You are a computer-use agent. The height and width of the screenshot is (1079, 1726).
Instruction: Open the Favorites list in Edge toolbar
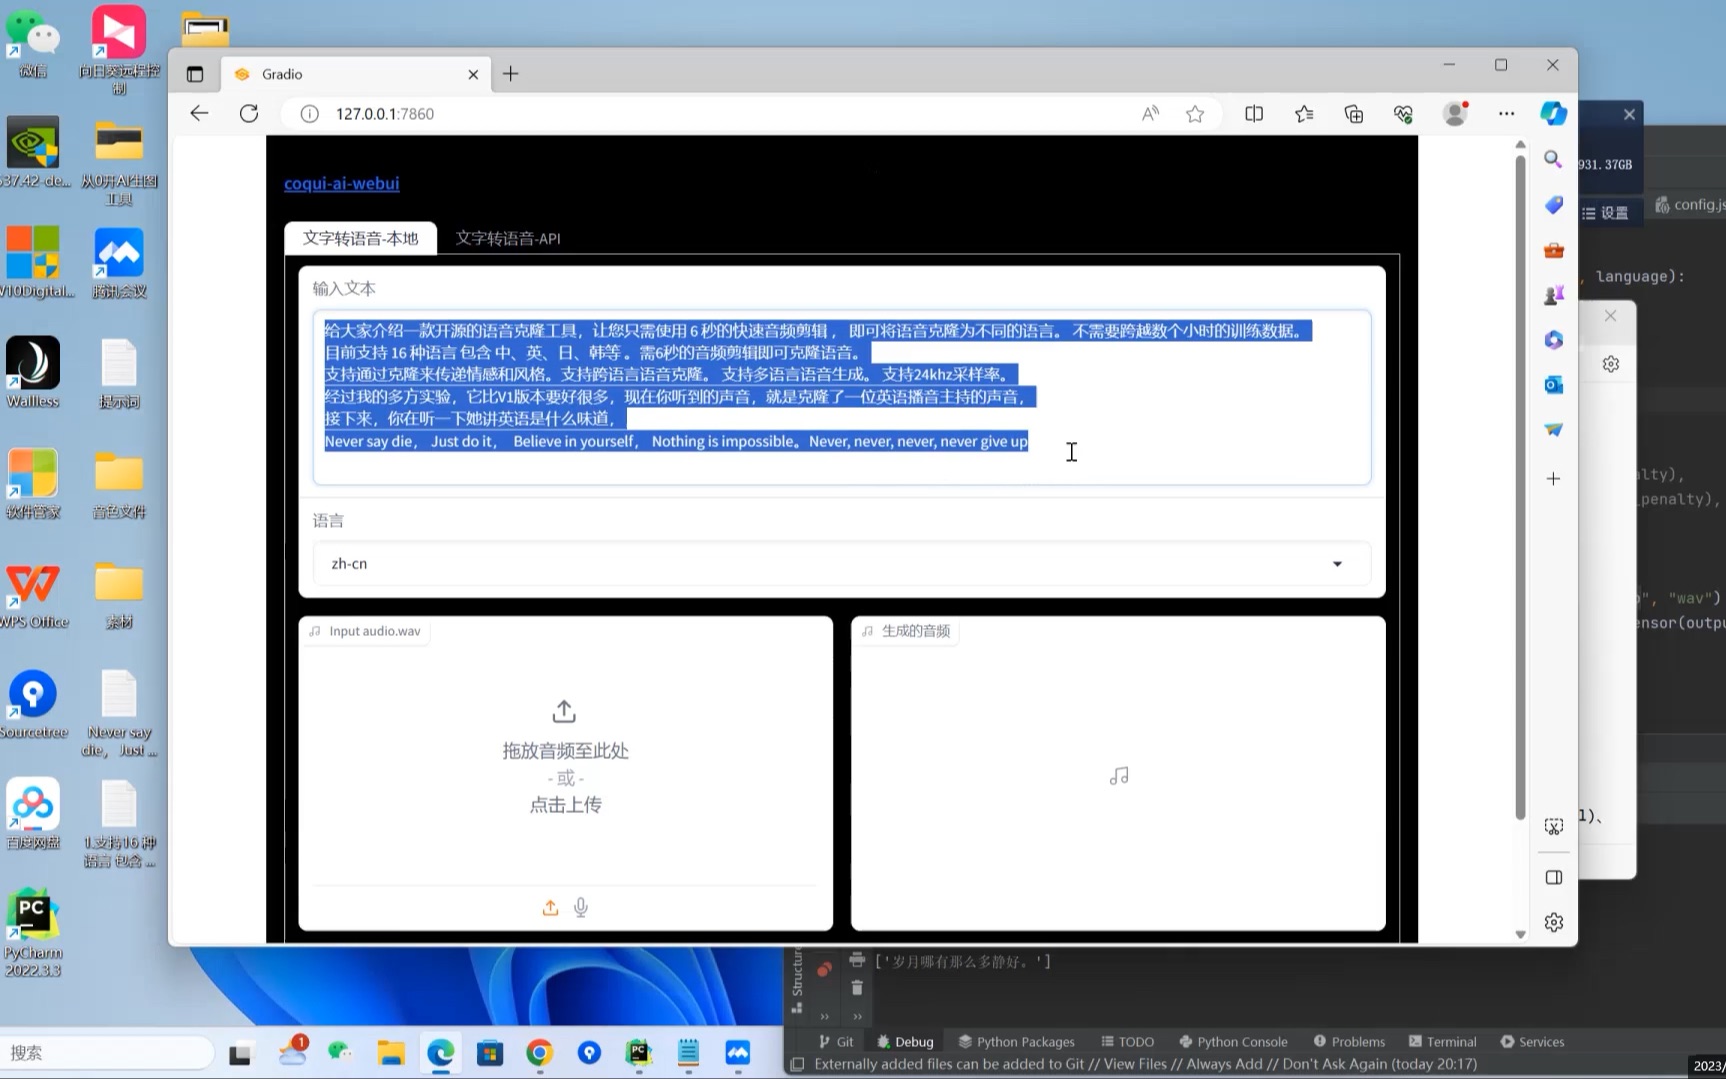click(x=1304, y=114)
